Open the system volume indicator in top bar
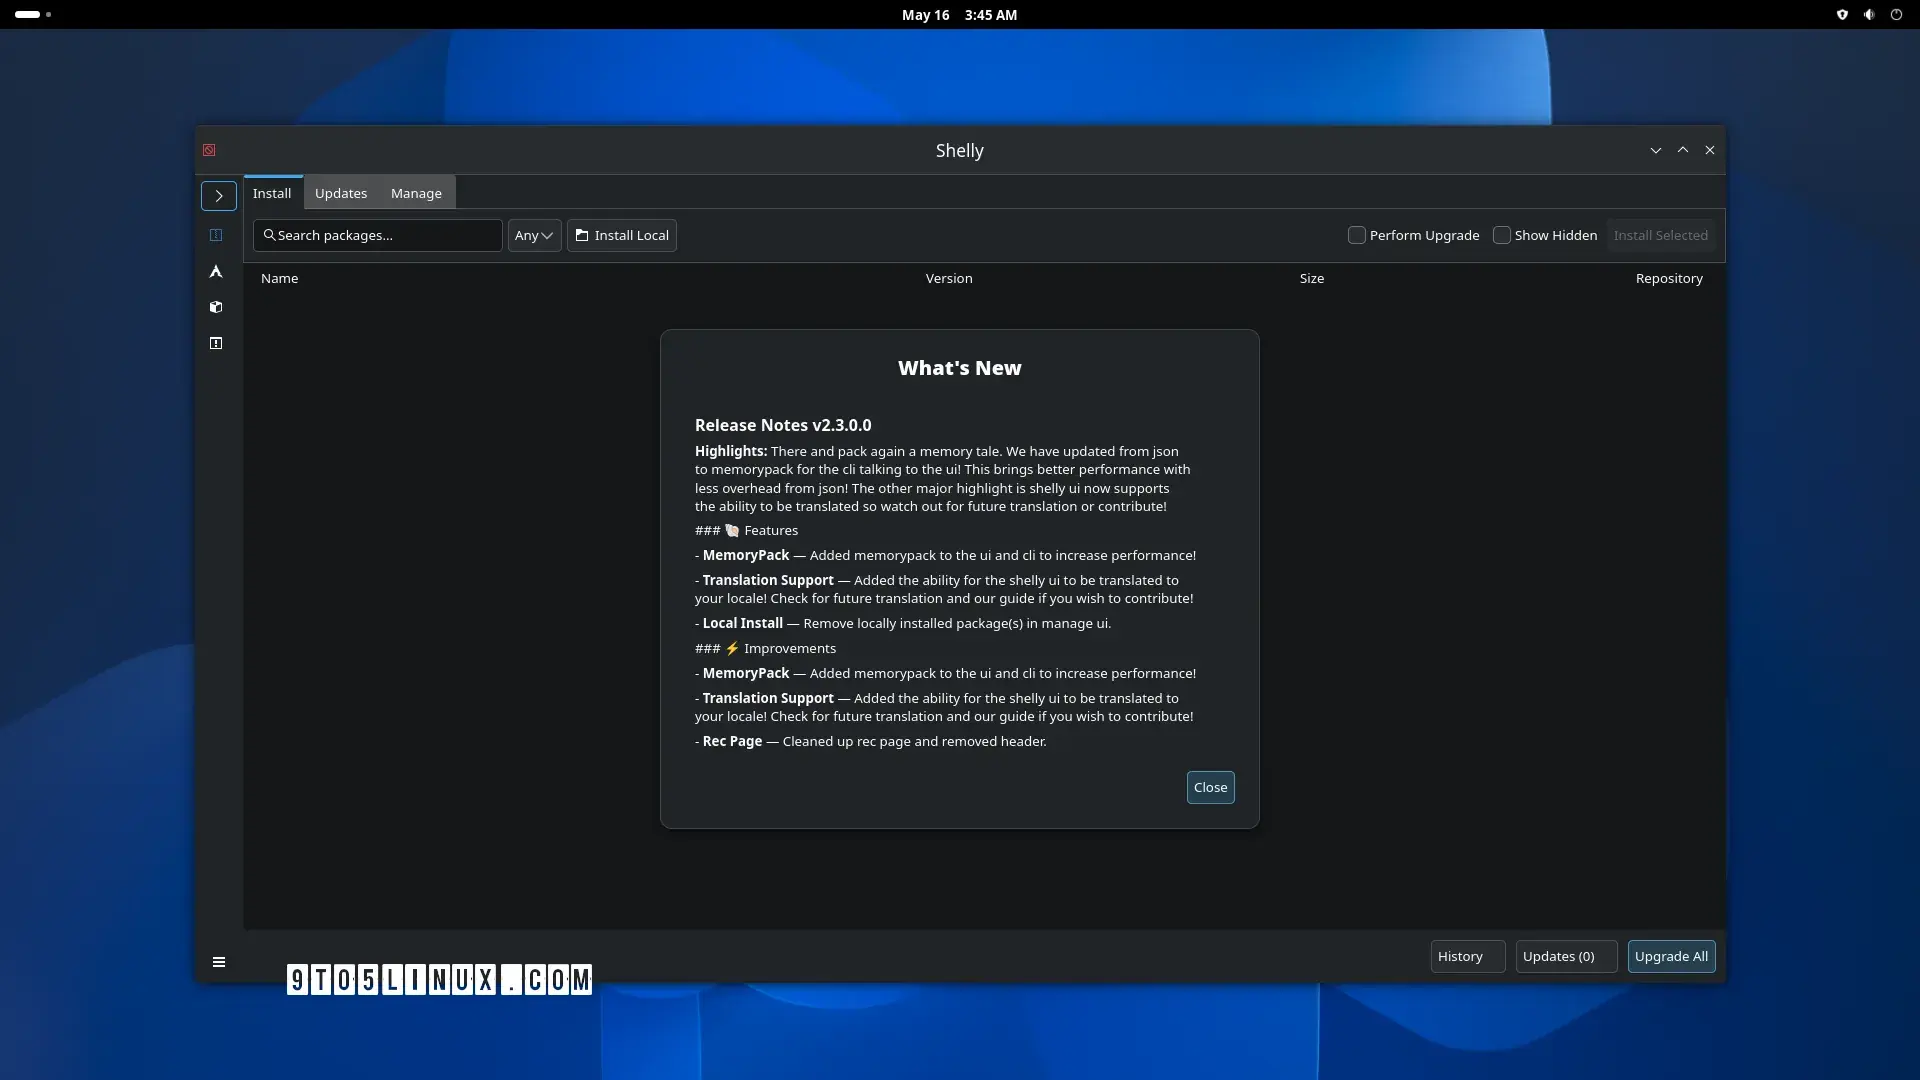This screenshot has width=1920, height=1080. [x=1869, y=15]
